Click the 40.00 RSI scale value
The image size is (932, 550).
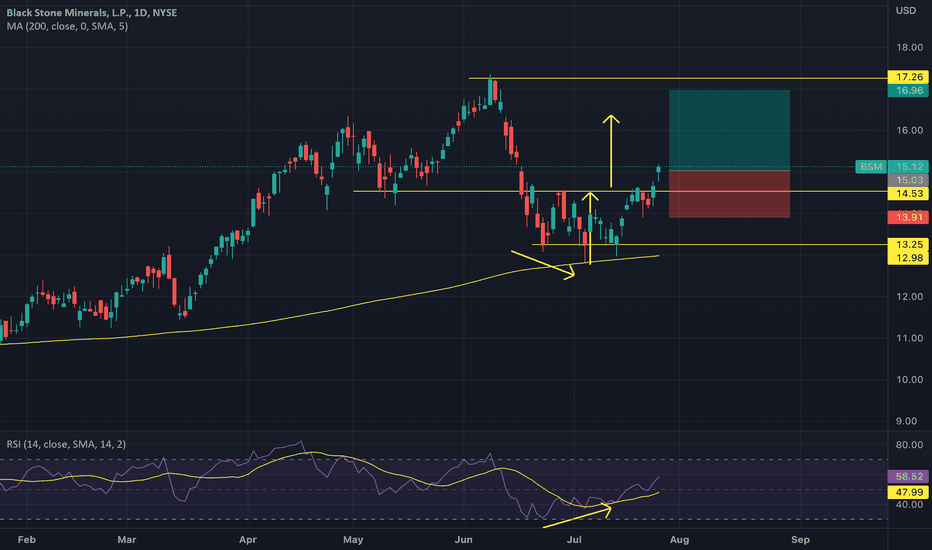click(x=909, y=505)
